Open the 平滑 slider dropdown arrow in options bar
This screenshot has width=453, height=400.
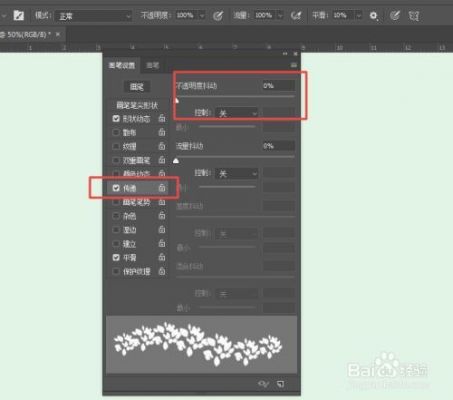(x=359, y=16)
